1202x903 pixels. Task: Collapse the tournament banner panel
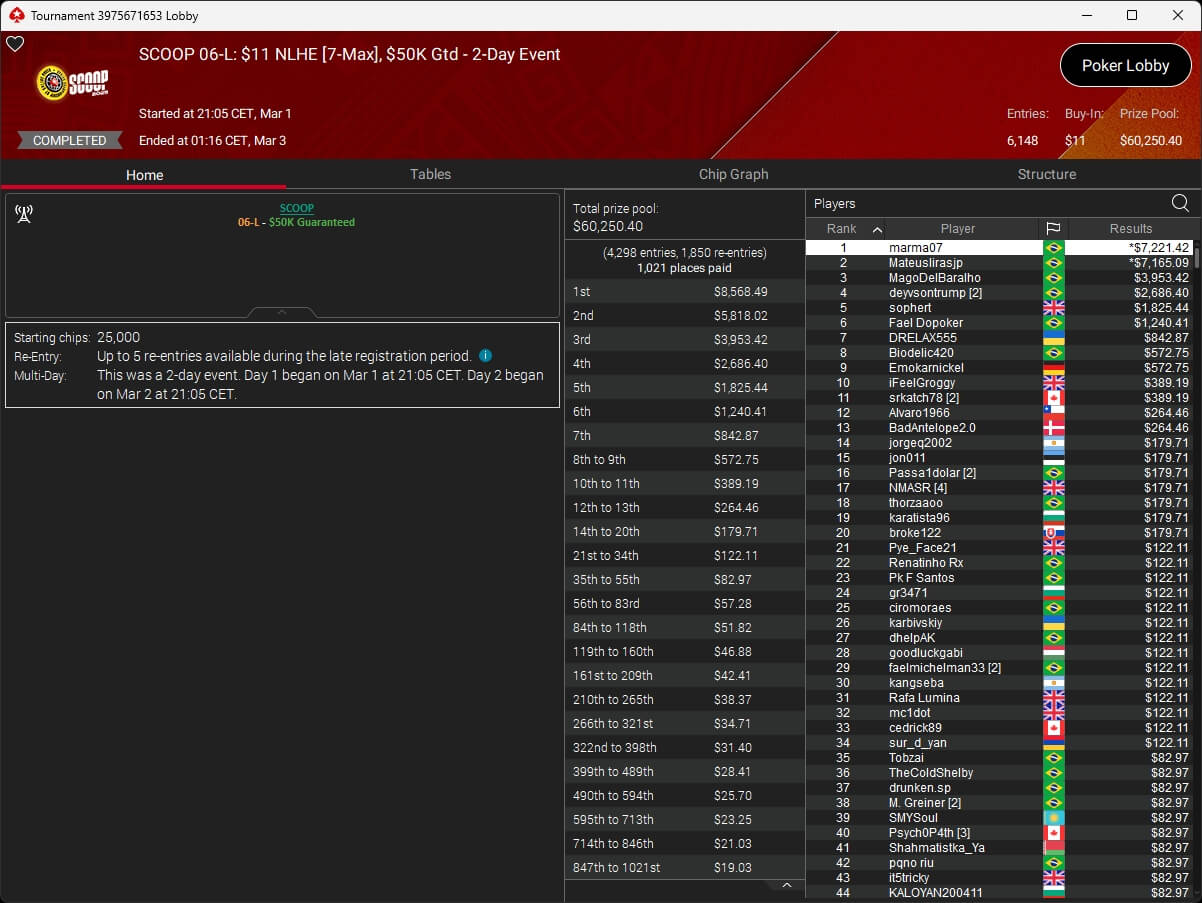282,312
